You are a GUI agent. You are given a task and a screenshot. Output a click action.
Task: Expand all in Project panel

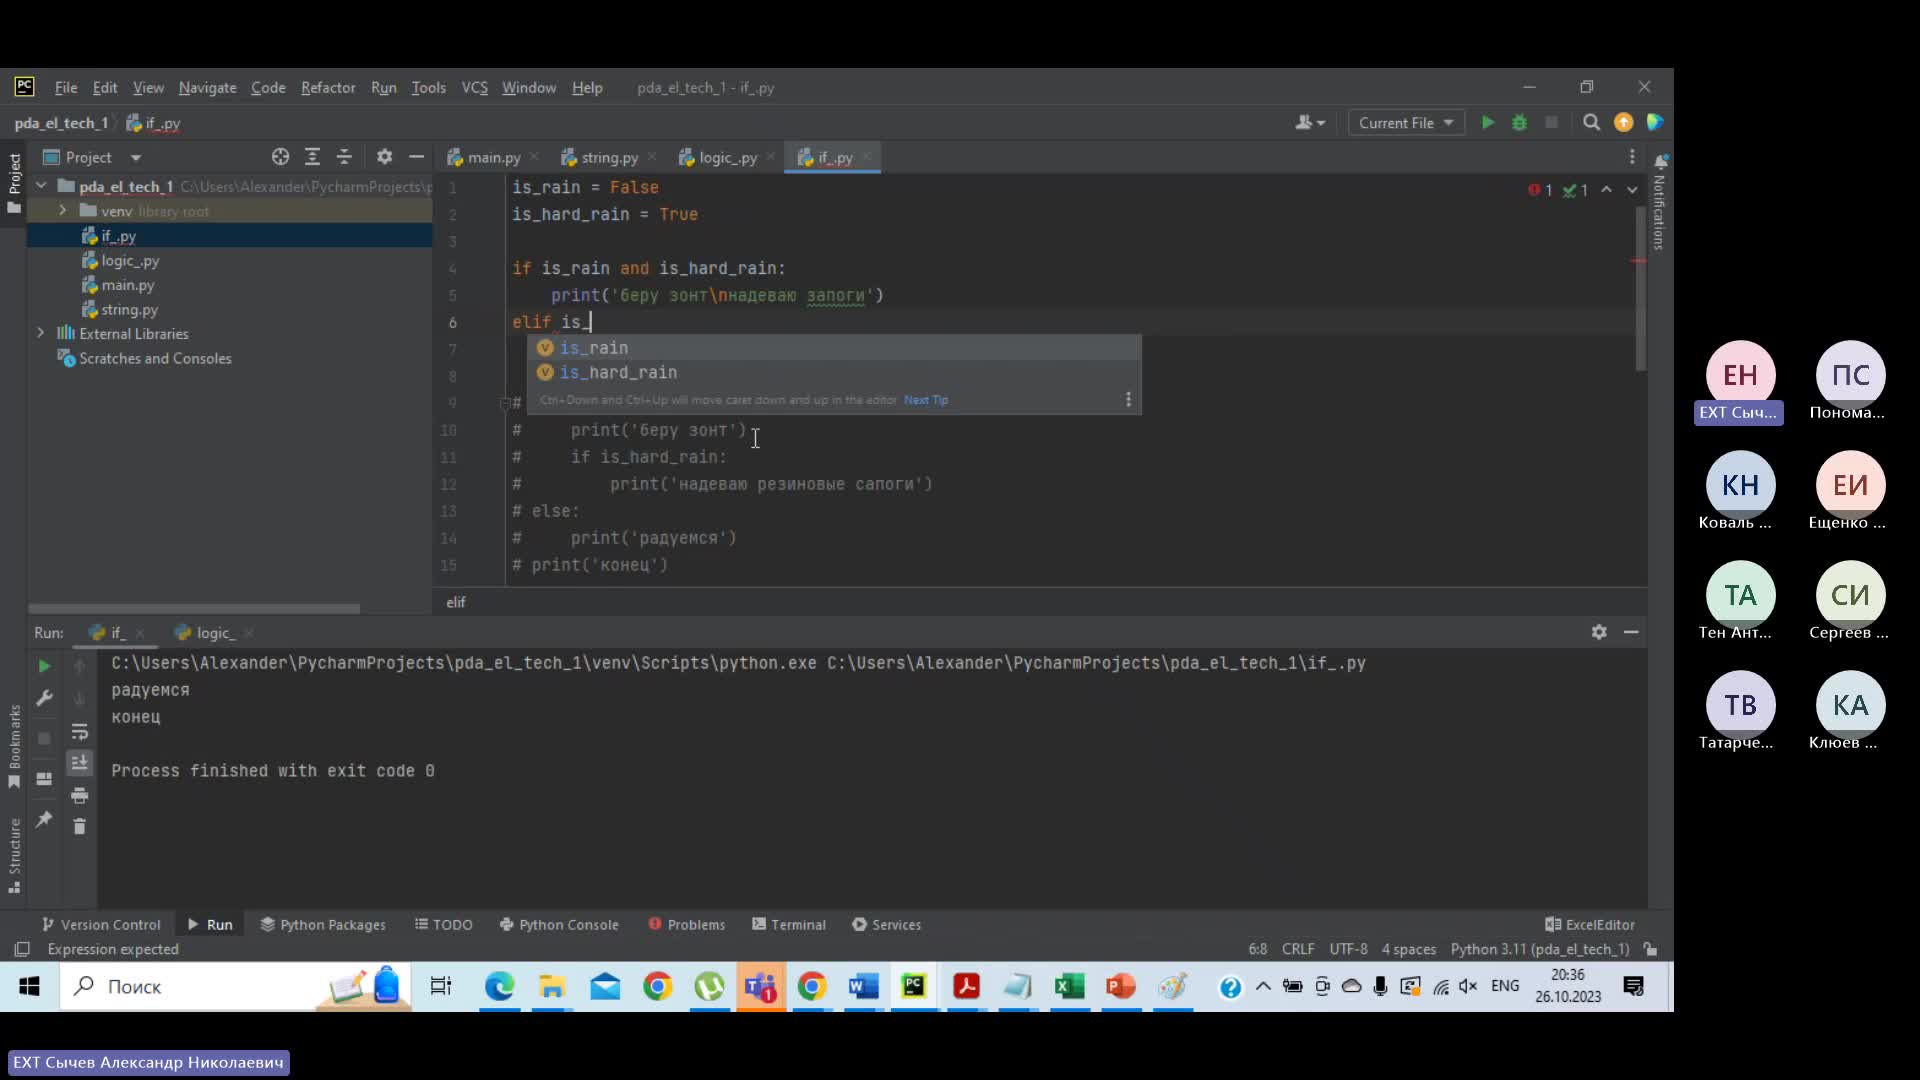[312, 157]
